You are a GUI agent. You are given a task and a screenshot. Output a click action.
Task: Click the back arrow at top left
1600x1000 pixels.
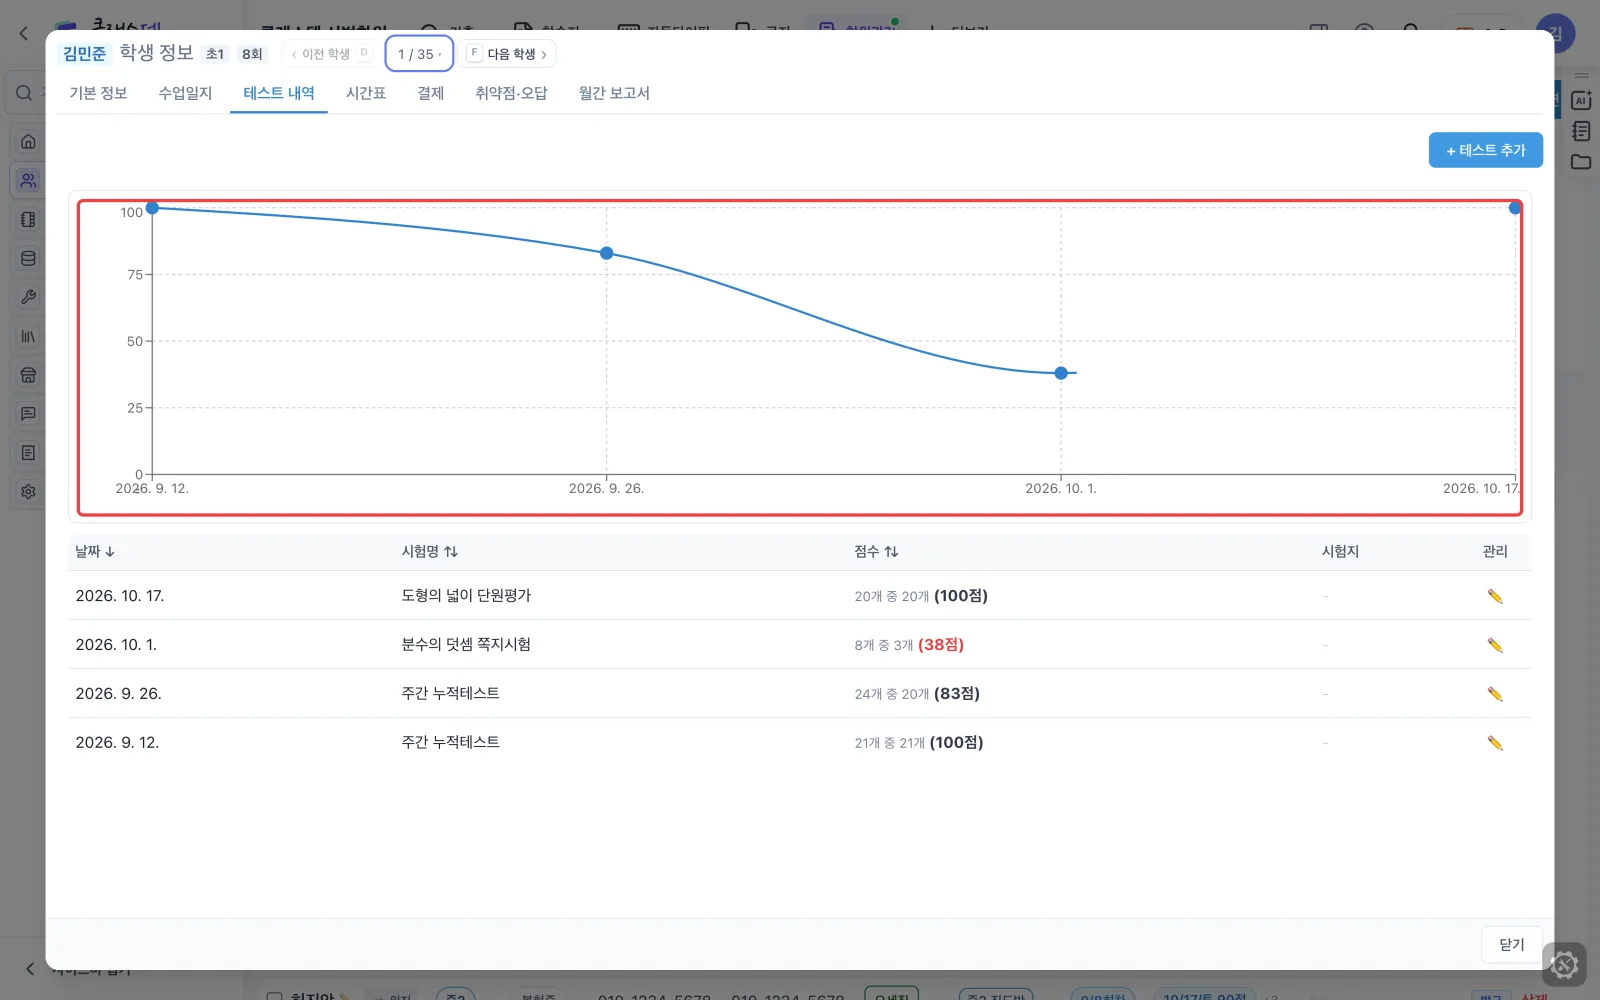pyautogui.click(x=24, y=33)
